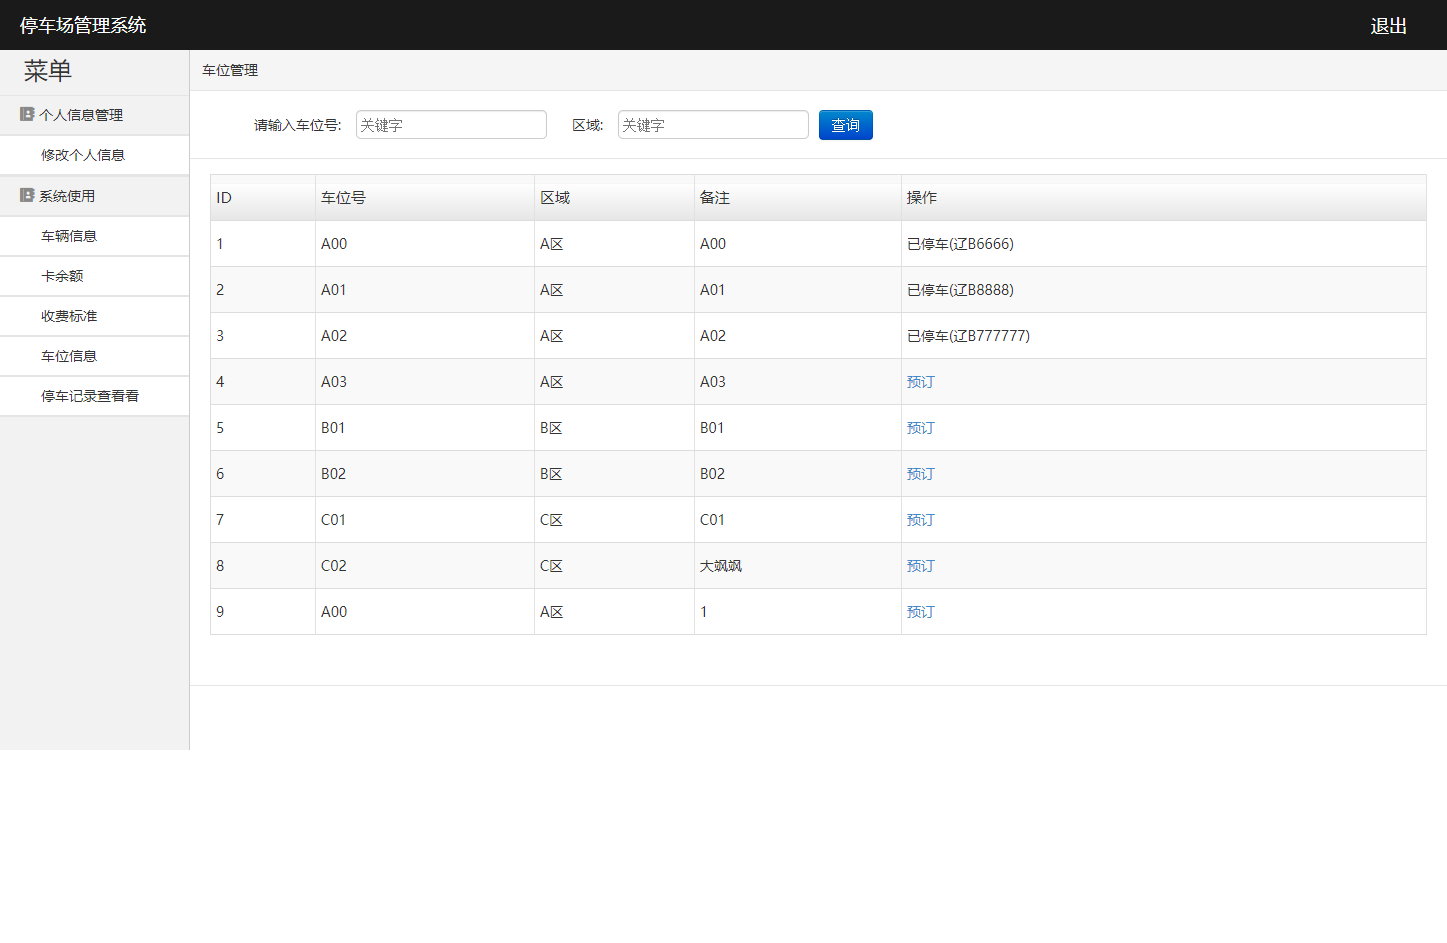
Task: Click 预订 for parking space A03
Action: pyautogui.click(x=920, y=382)
